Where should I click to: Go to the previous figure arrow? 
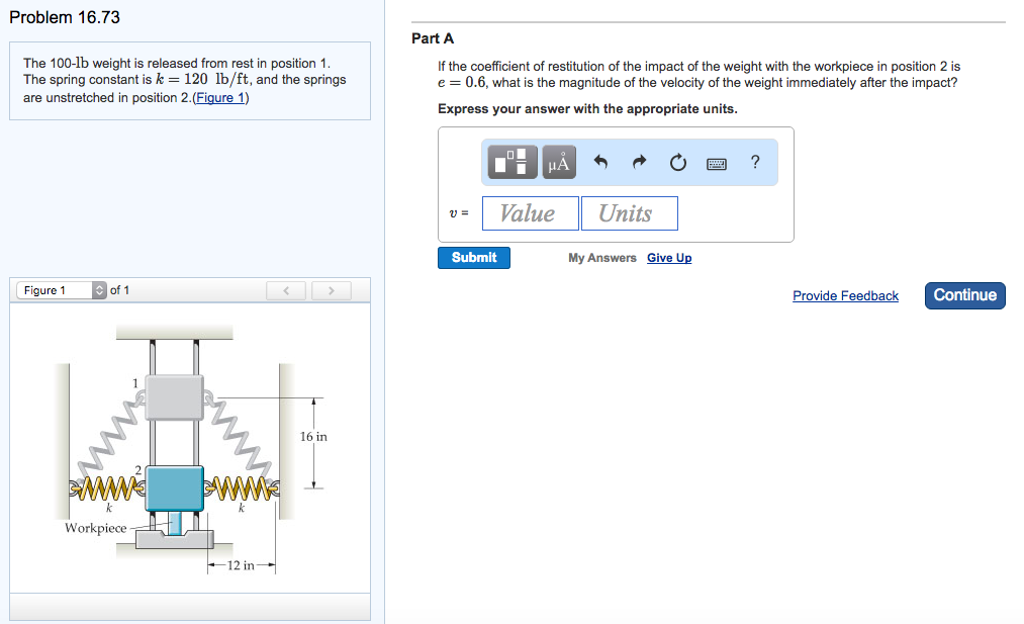click(x=286, y=291)
